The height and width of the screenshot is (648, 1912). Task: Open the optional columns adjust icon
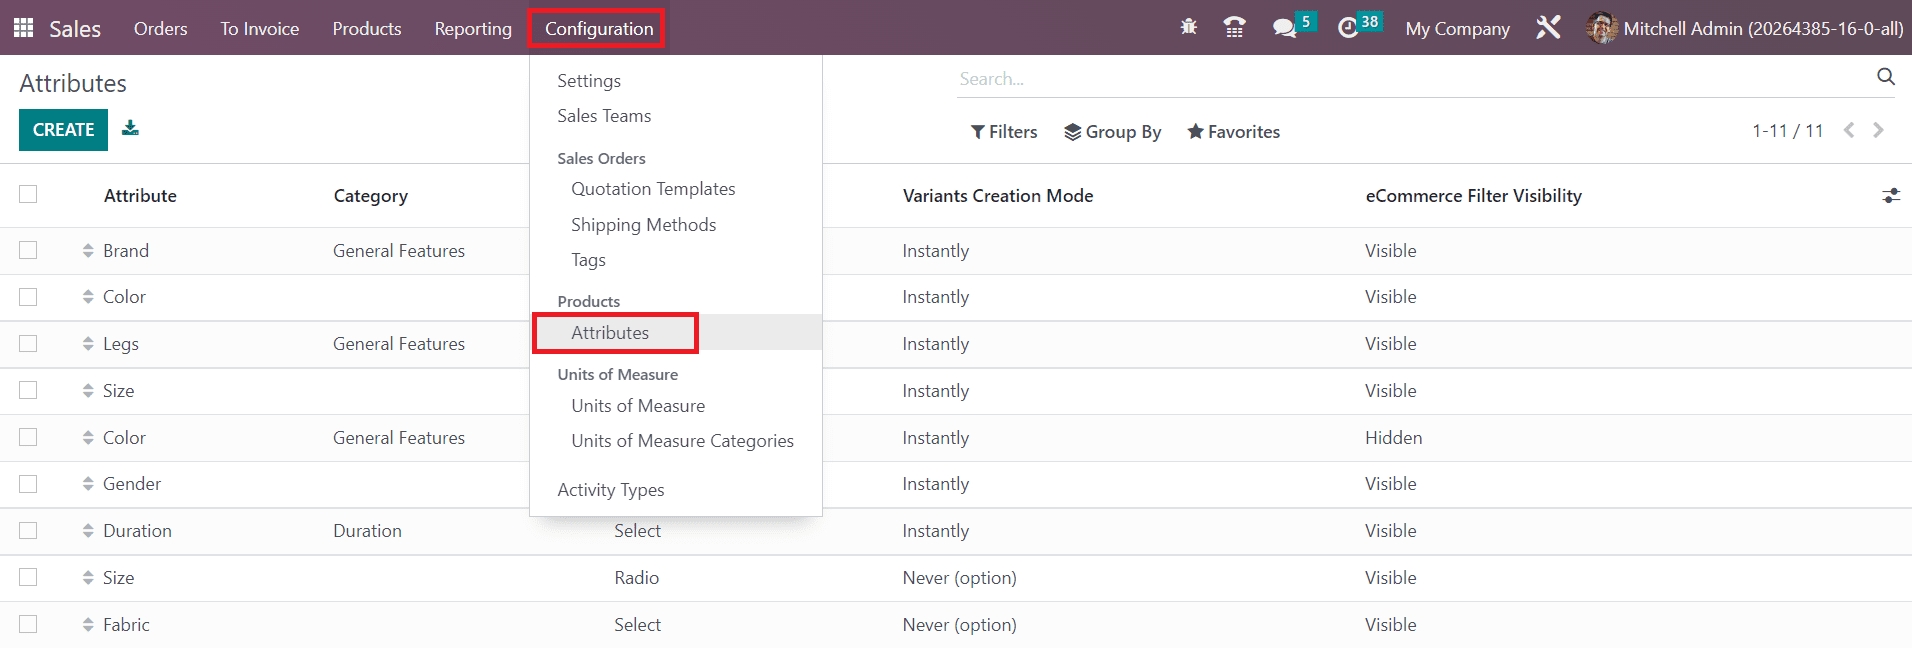(x=1890, y=196)
